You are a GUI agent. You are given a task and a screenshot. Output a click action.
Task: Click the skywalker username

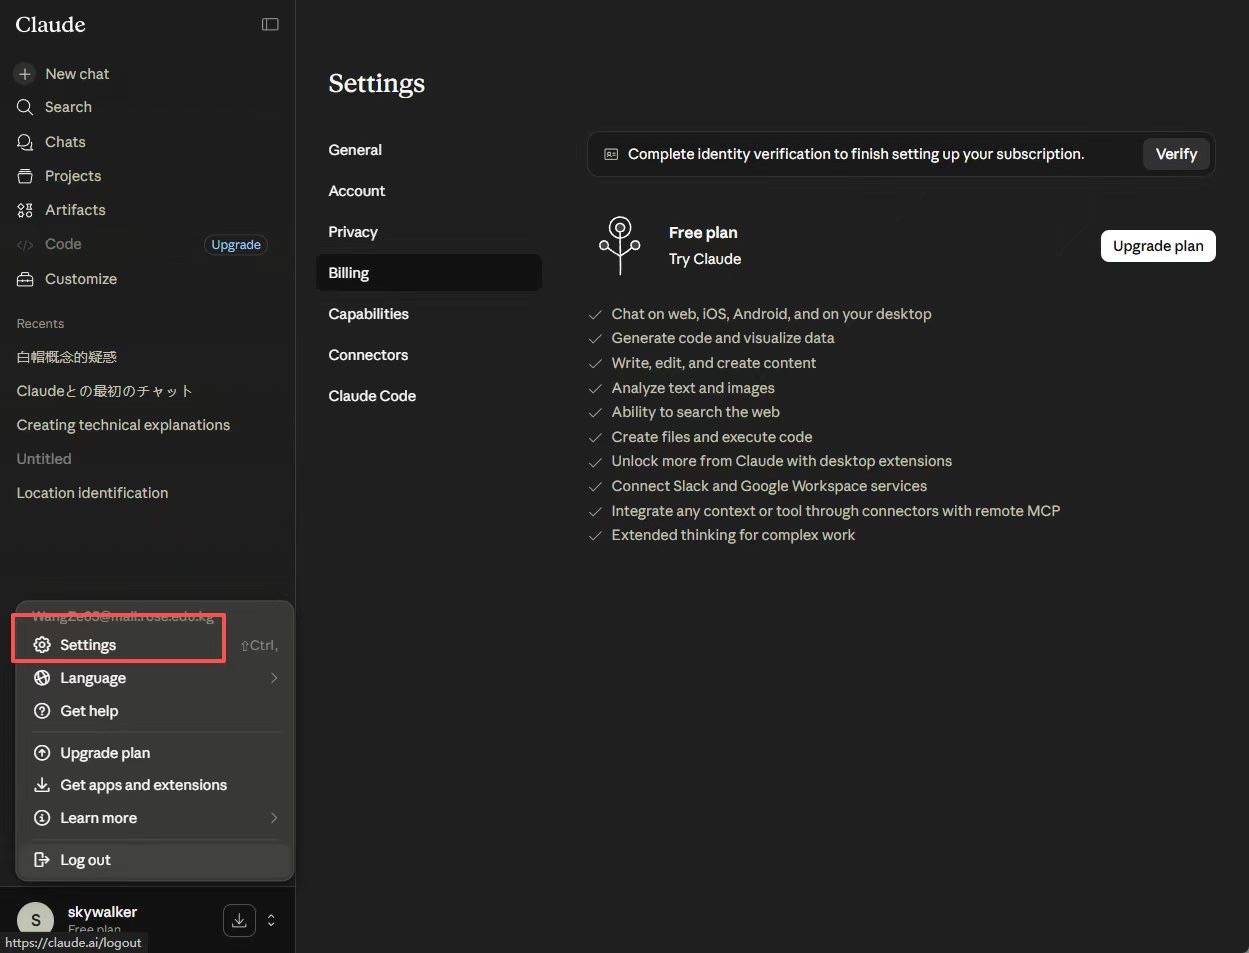102,912
